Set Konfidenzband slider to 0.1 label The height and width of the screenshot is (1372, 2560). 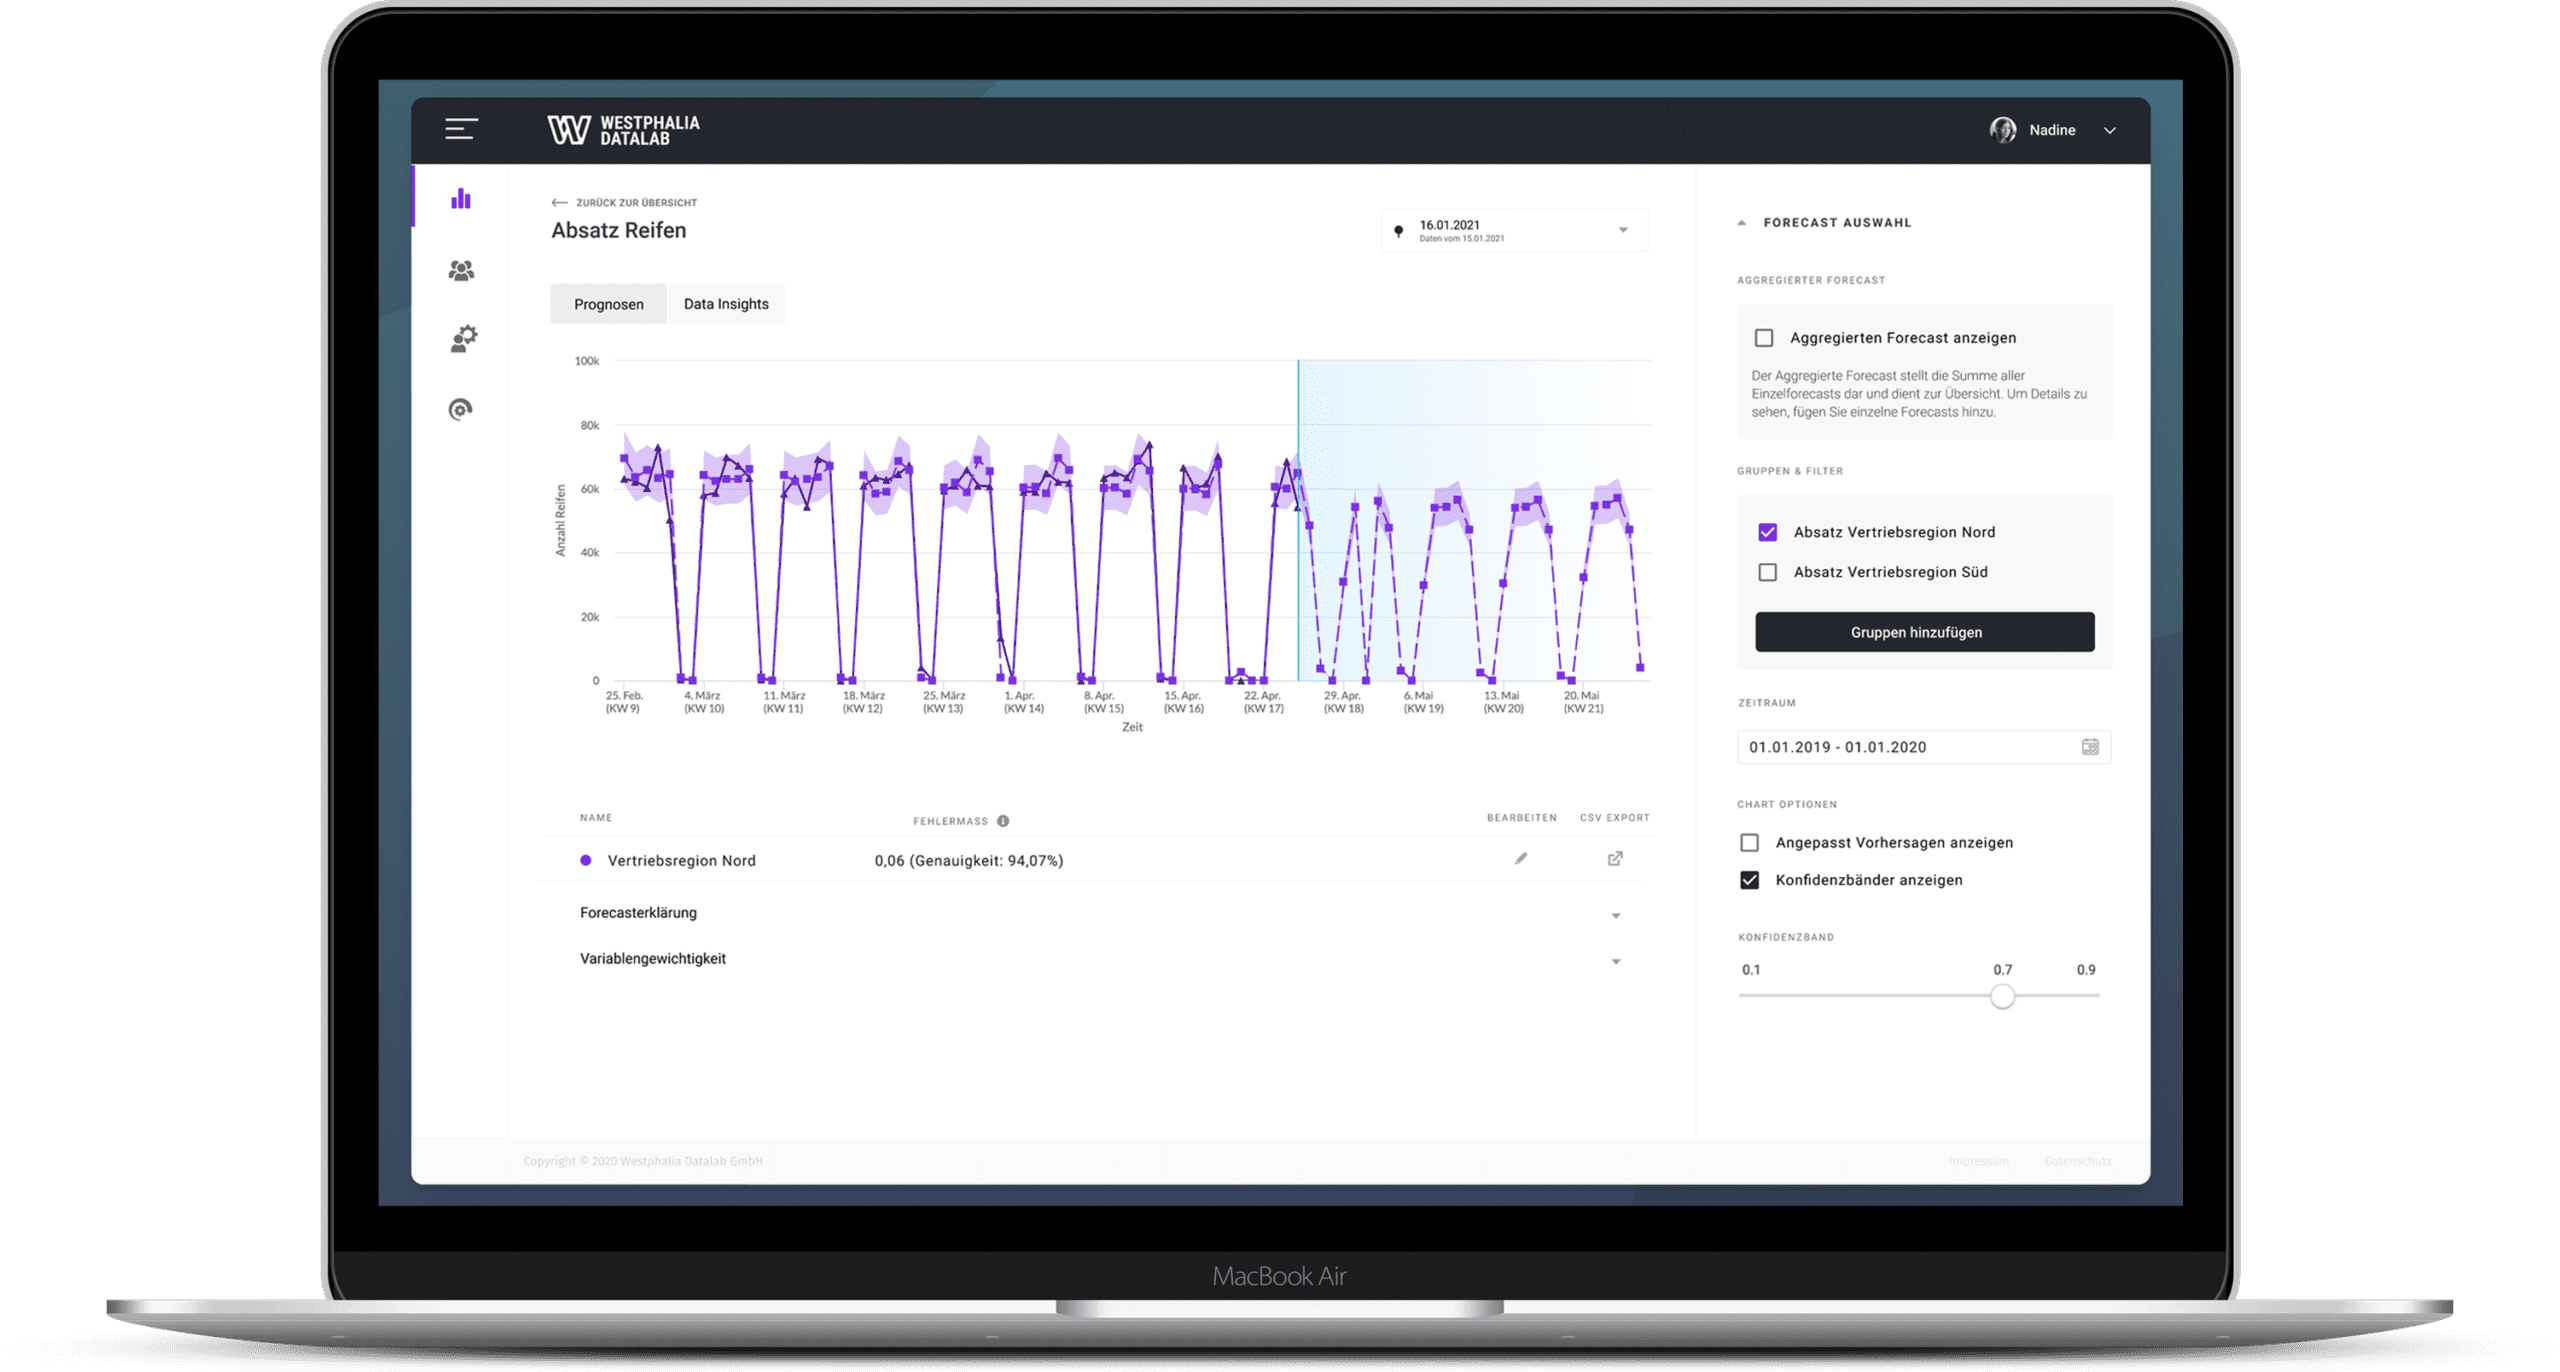point(1751,970)
